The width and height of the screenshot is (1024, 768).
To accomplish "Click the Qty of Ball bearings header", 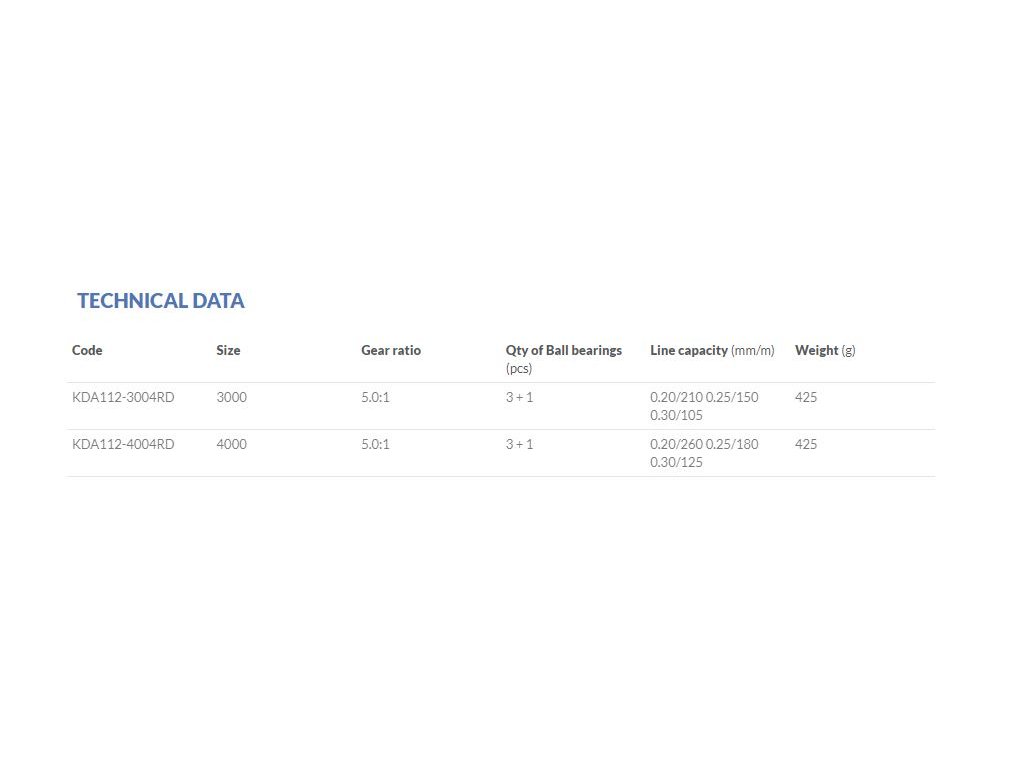I will click(564, 359).
